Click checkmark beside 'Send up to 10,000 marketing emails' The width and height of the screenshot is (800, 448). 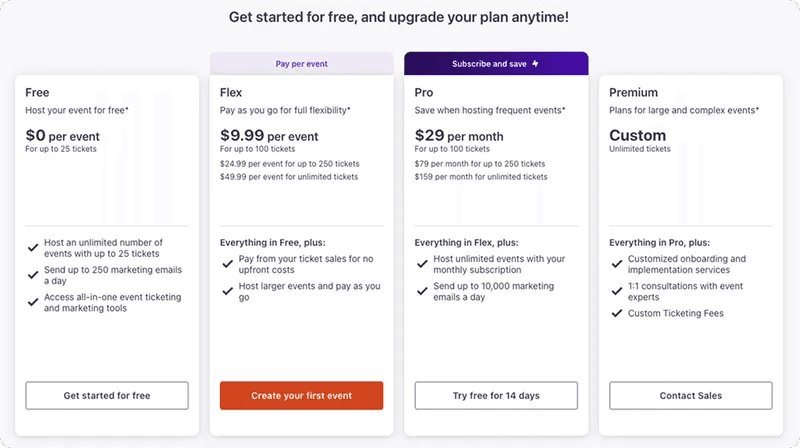click(423, 289)
